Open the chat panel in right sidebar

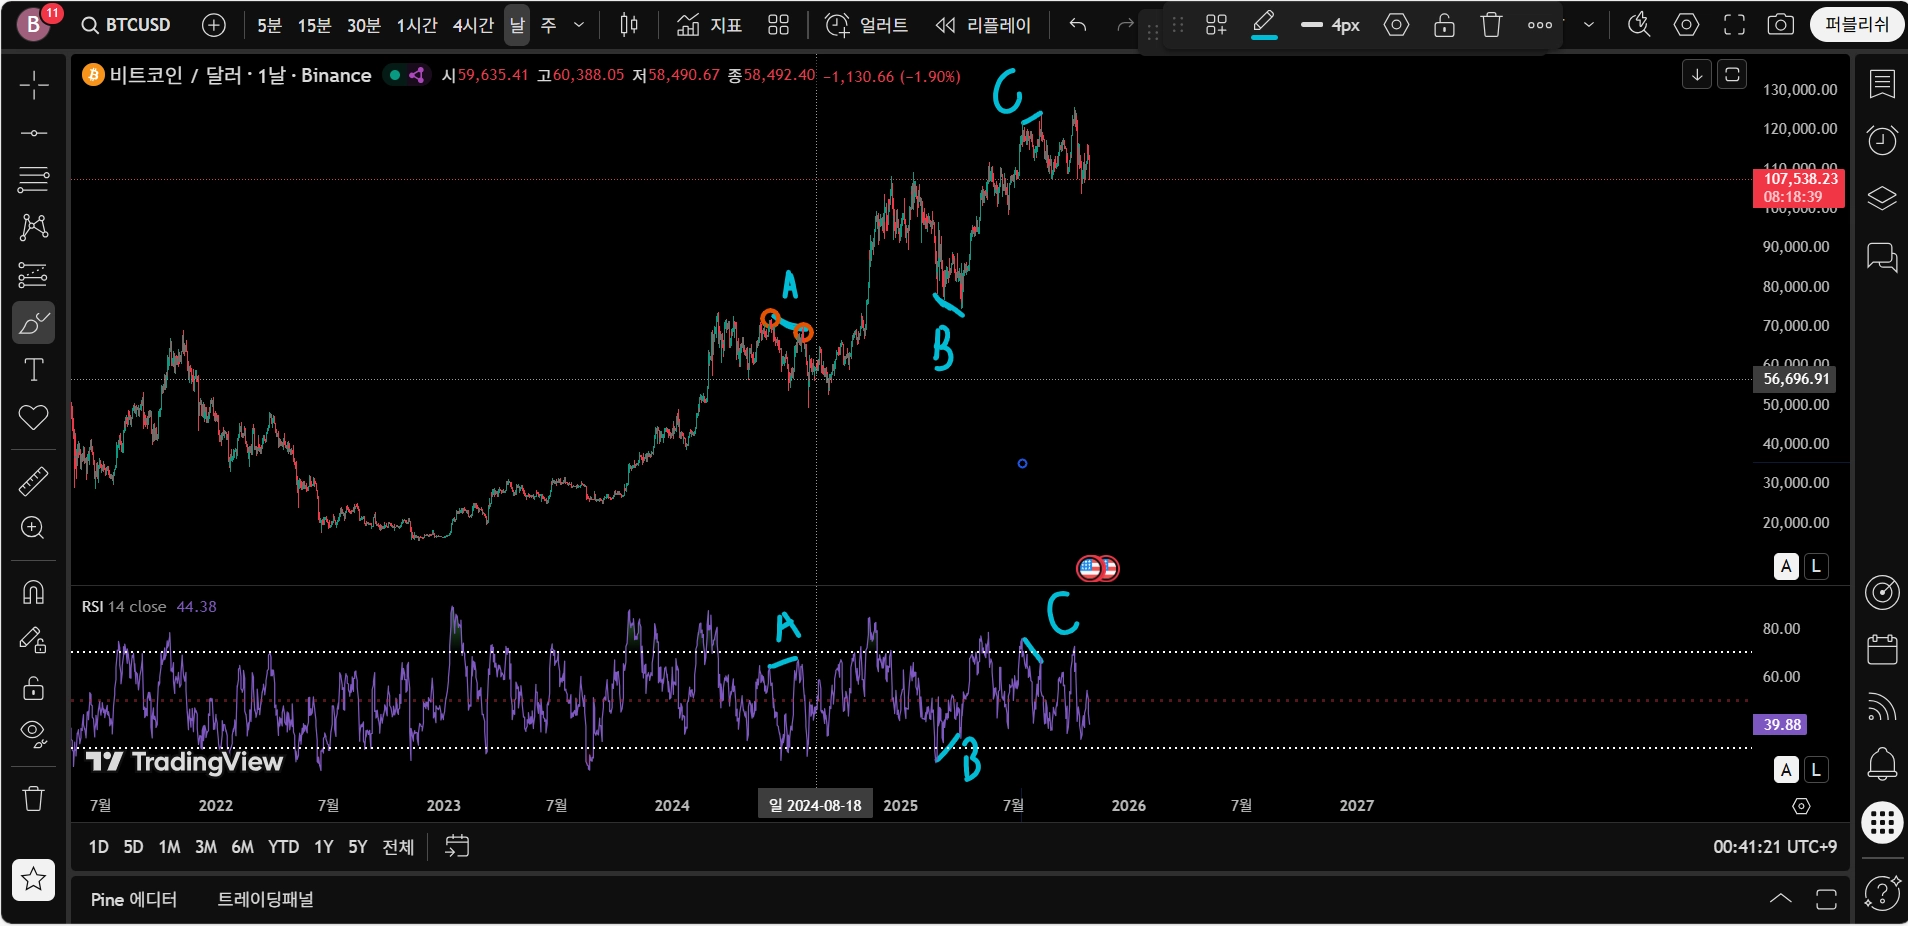click(x=1882, y=257)
